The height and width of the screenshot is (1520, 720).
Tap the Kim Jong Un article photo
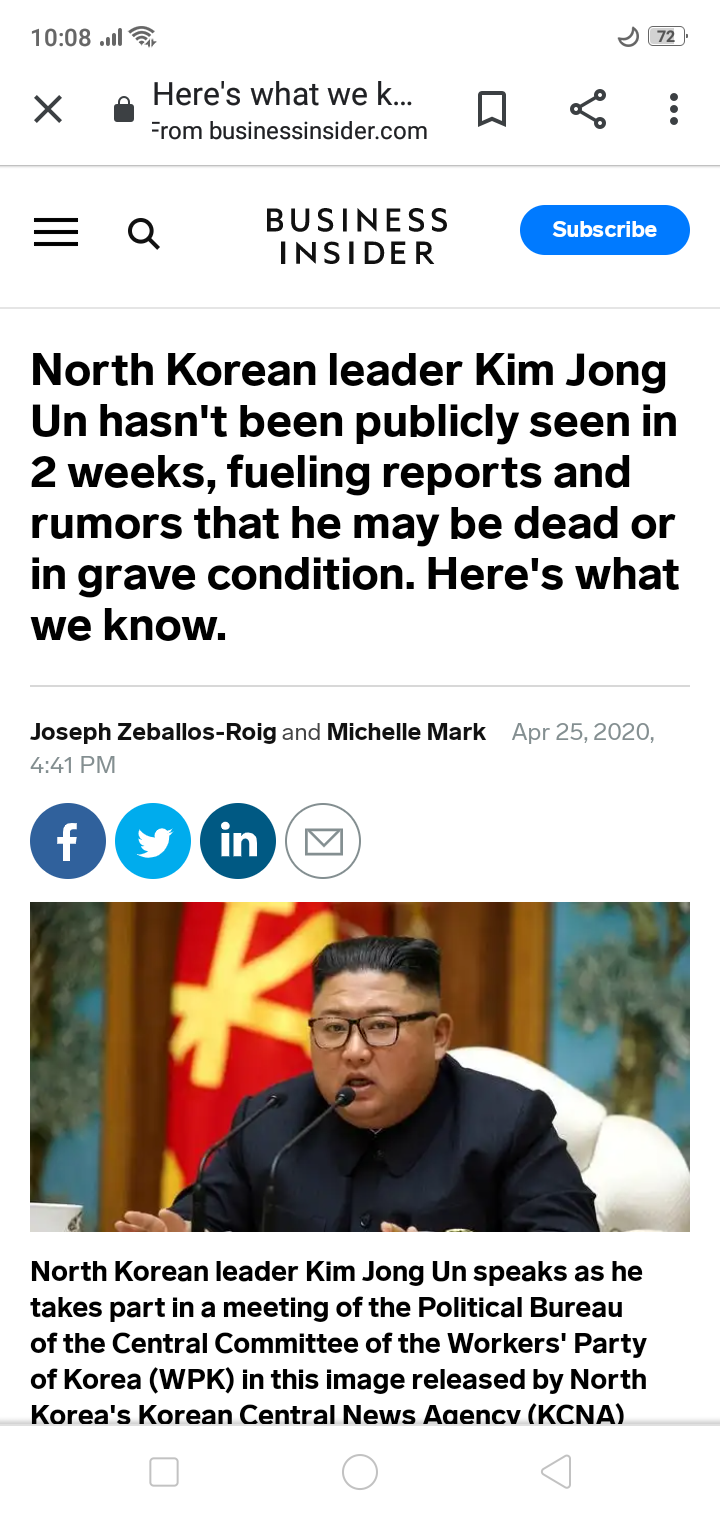[x=360, y=1067]
